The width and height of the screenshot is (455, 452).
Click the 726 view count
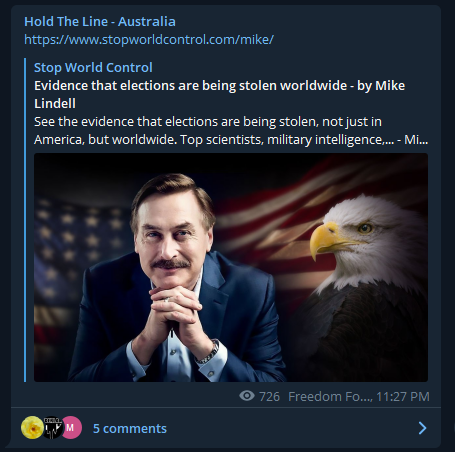[x=269, y=396]
